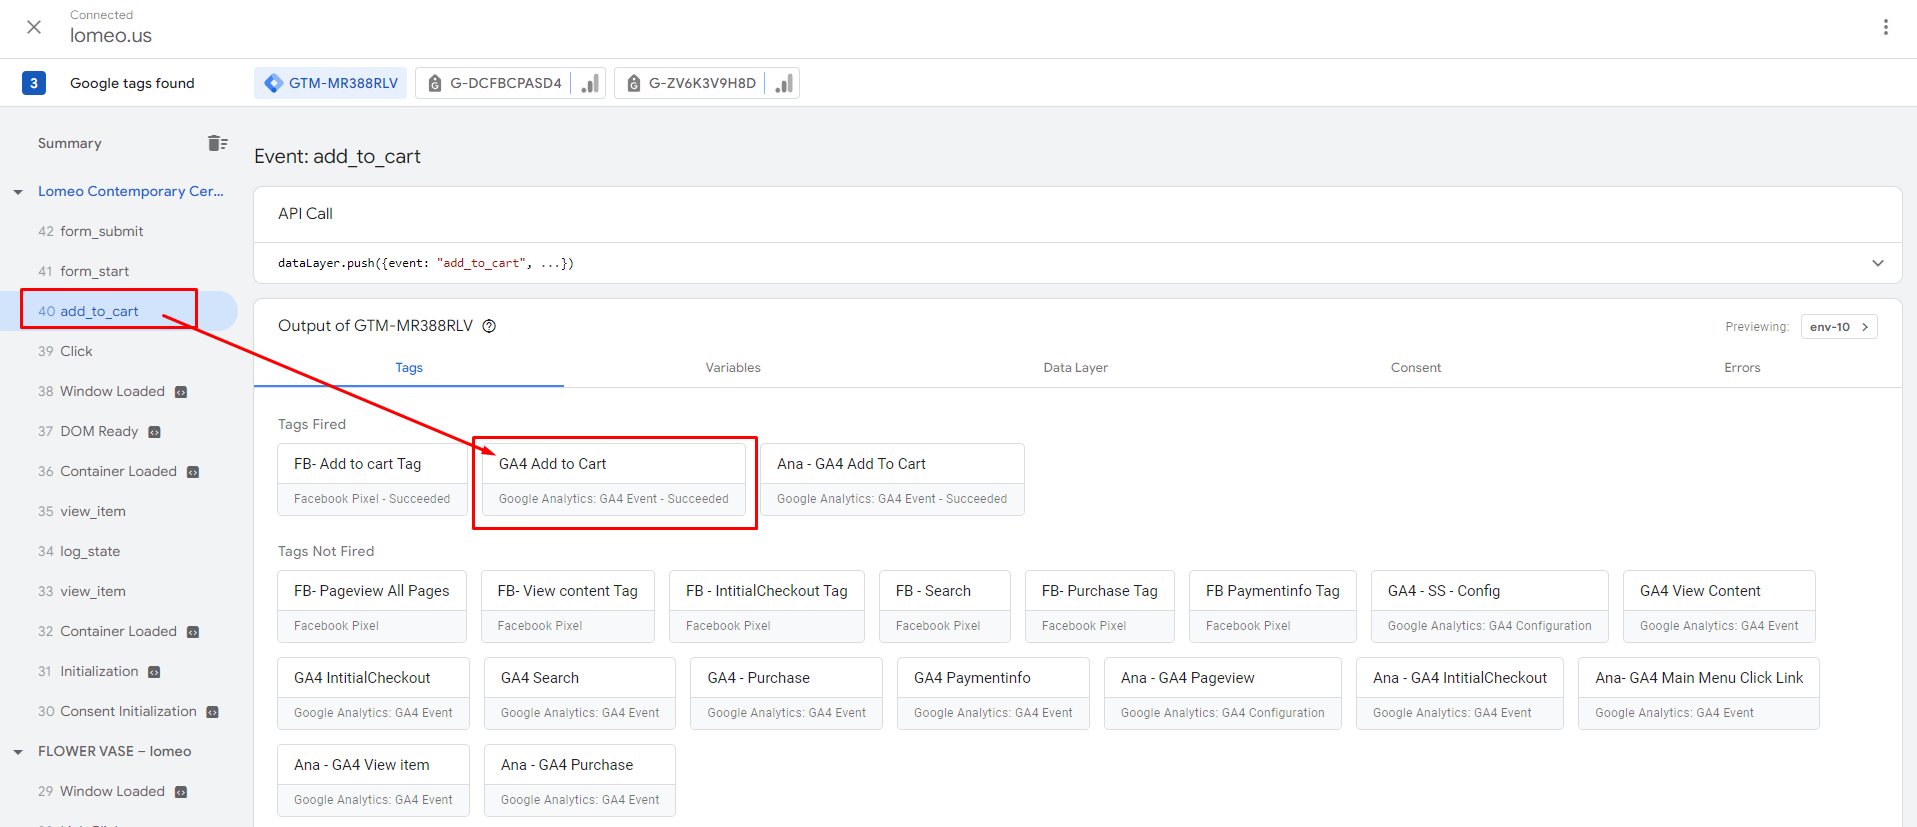
Task: Close the Tag Assistant debug panel
Action: point(34,27)
